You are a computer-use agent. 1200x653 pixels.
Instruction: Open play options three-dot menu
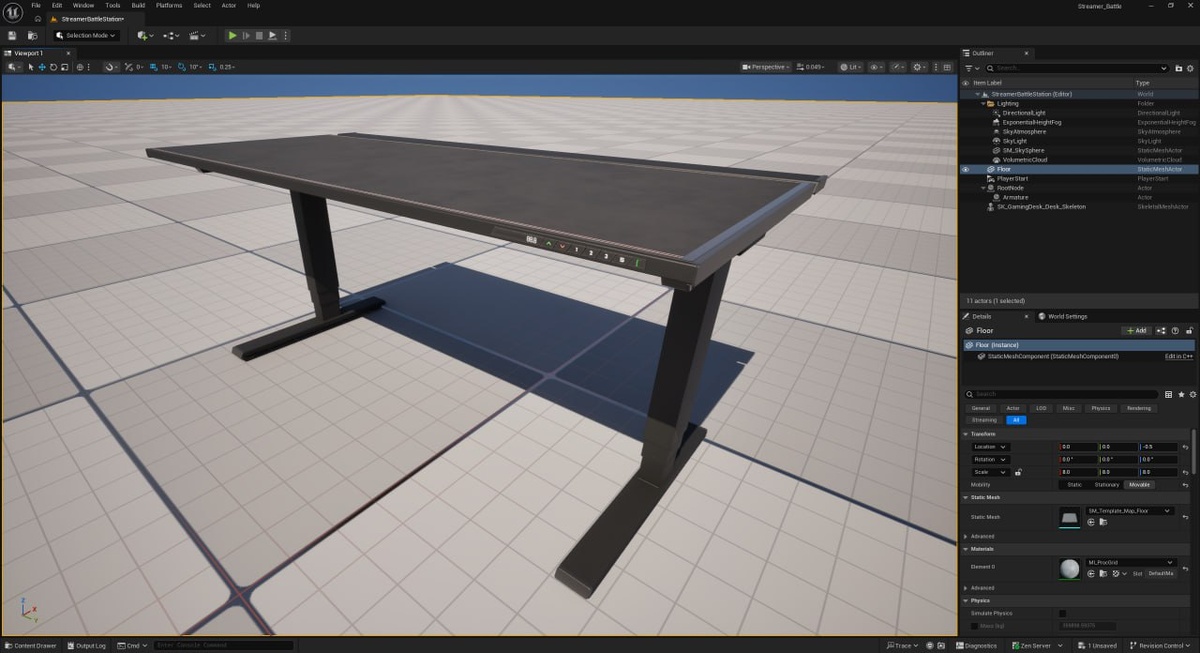[x=286, y=35]
